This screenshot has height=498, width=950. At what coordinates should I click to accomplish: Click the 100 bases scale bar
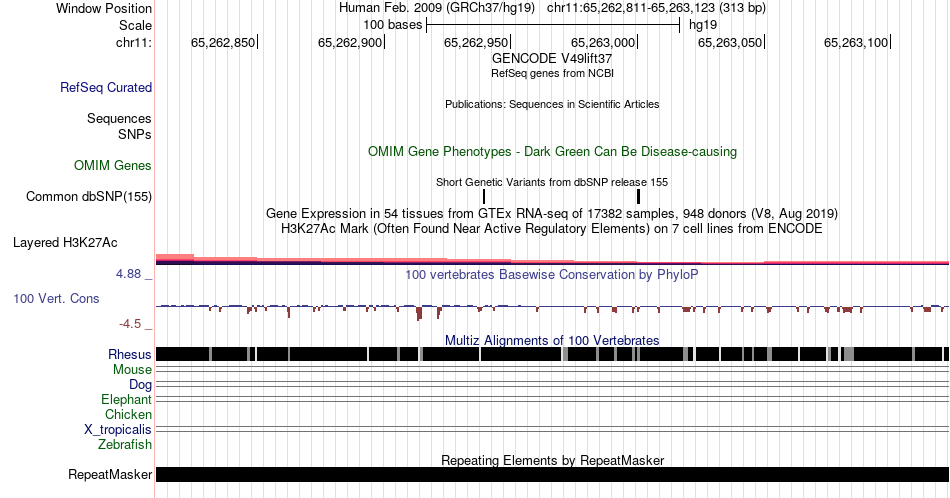click(553, 25)
